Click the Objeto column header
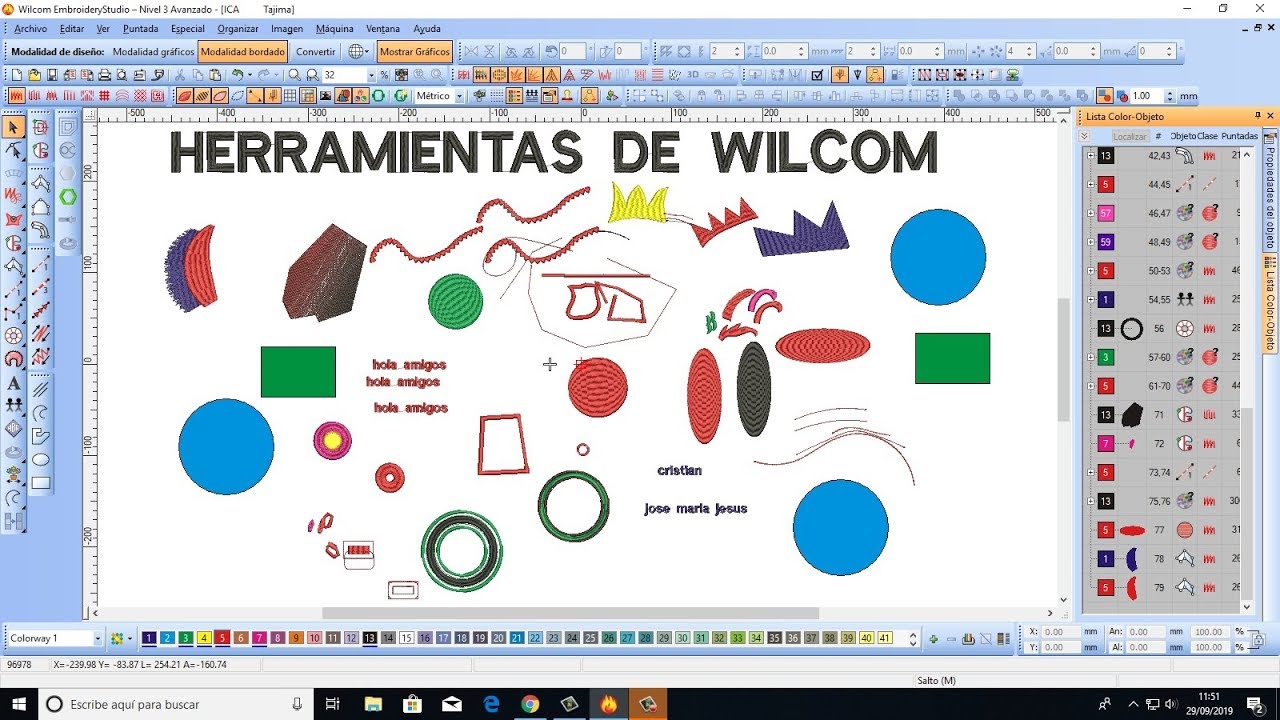The image size is (1280, 720). point(1183,136)
